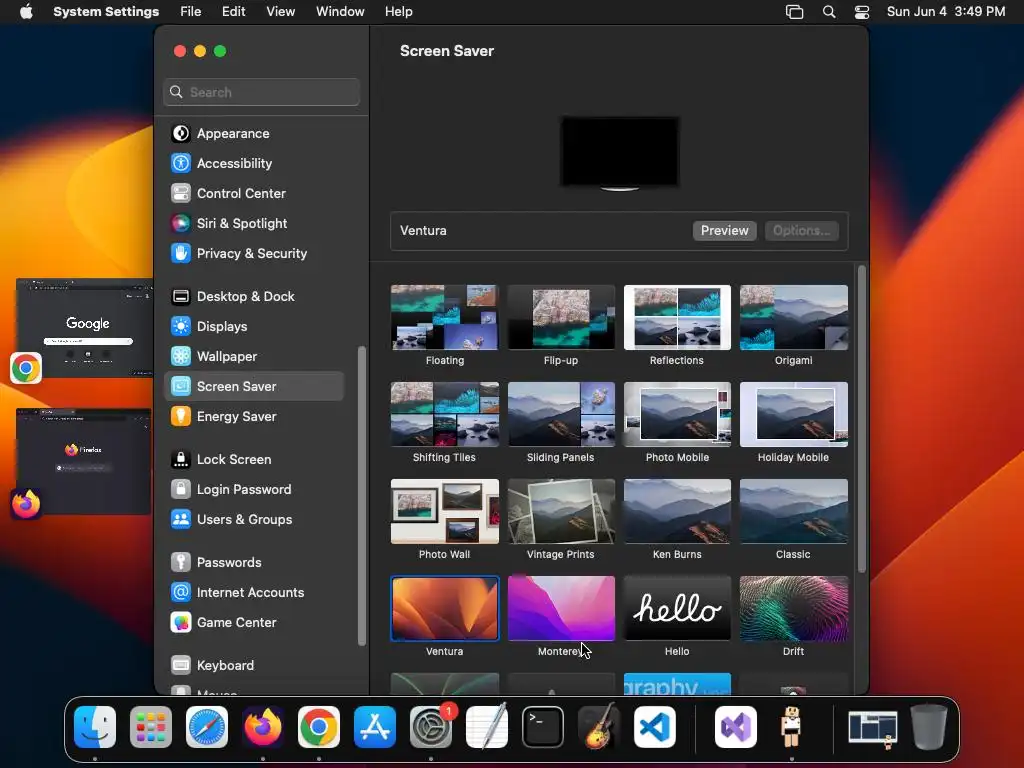The image size is (1024, 768).
Task: Open purple Visual Studio in Dock
Action: [736, 727]
